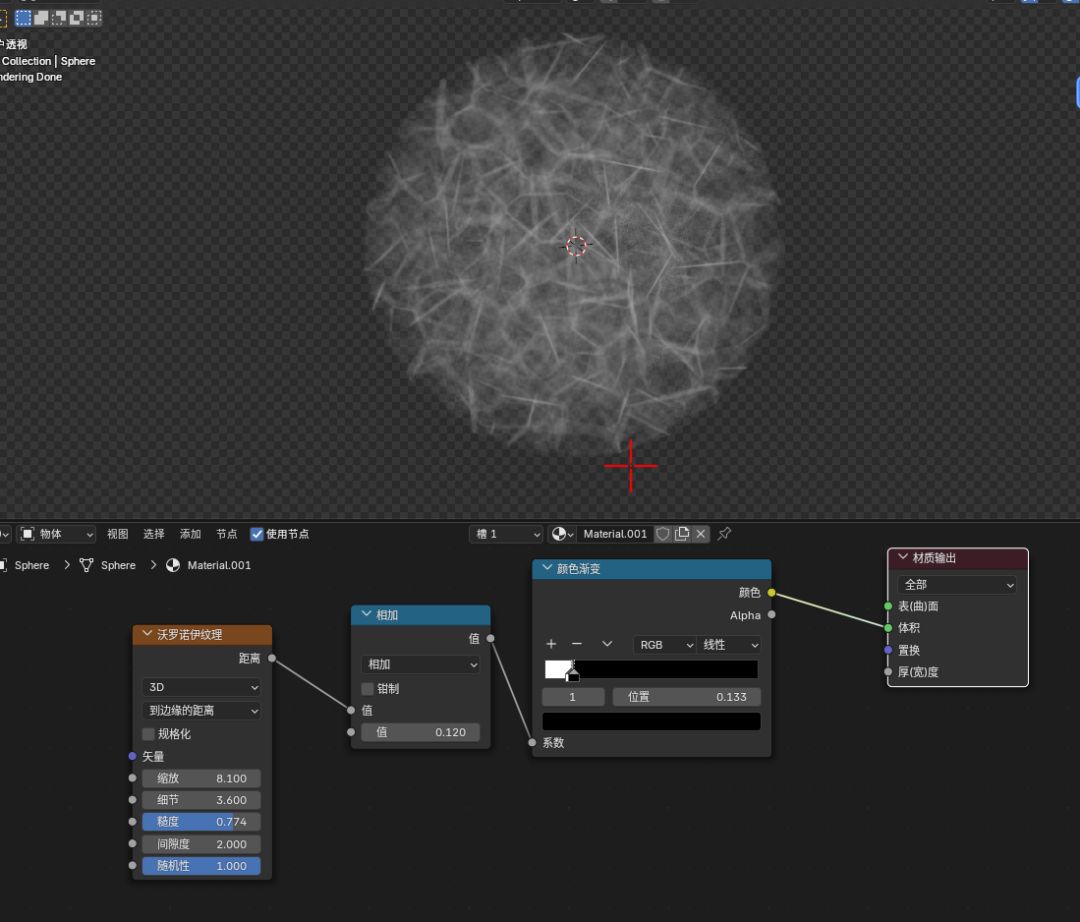Add a color stop with plus icon

[x=551, y=644]
